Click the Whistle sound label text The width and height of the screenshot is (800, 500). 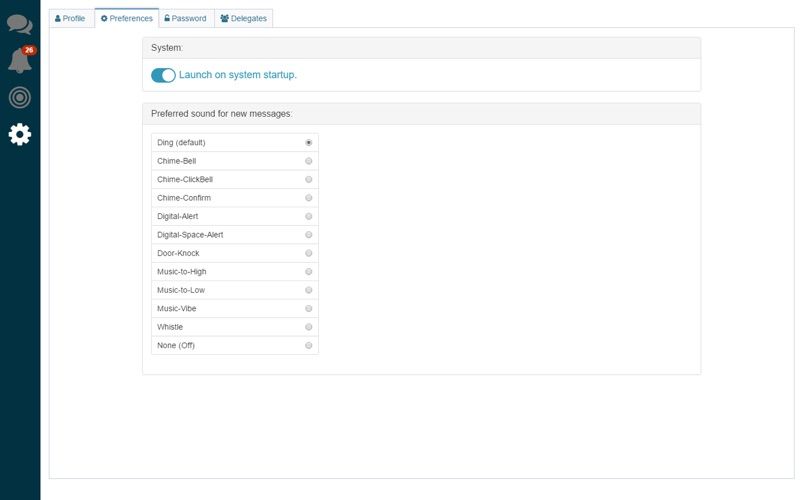tap(170, 327)
